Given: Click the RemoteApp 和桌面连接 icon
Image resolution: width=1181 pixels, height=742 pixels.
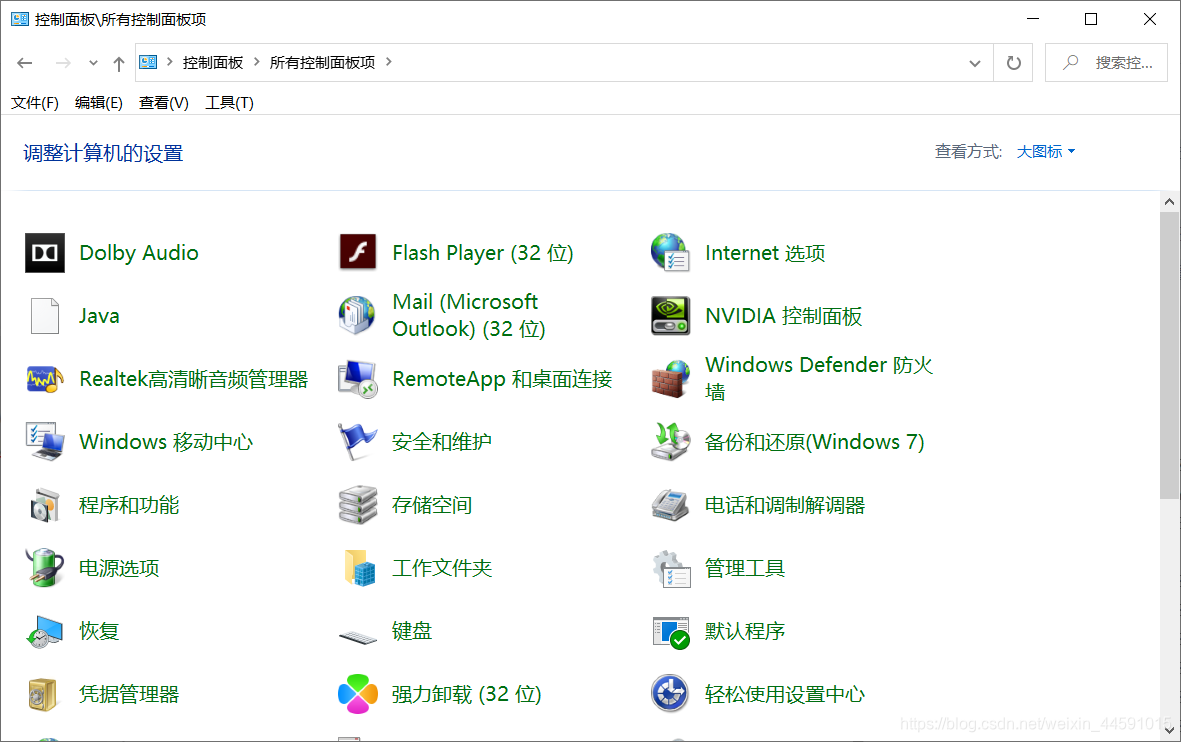Looking at the screenshot, I should click(x=358, y=379).
